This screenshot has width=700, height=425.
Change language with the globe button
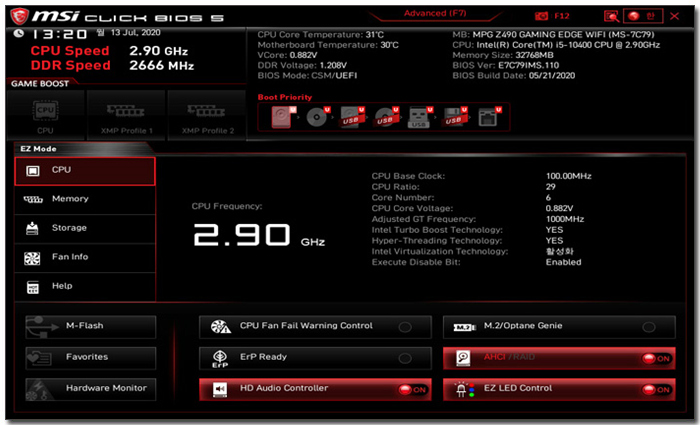(643, 17)
